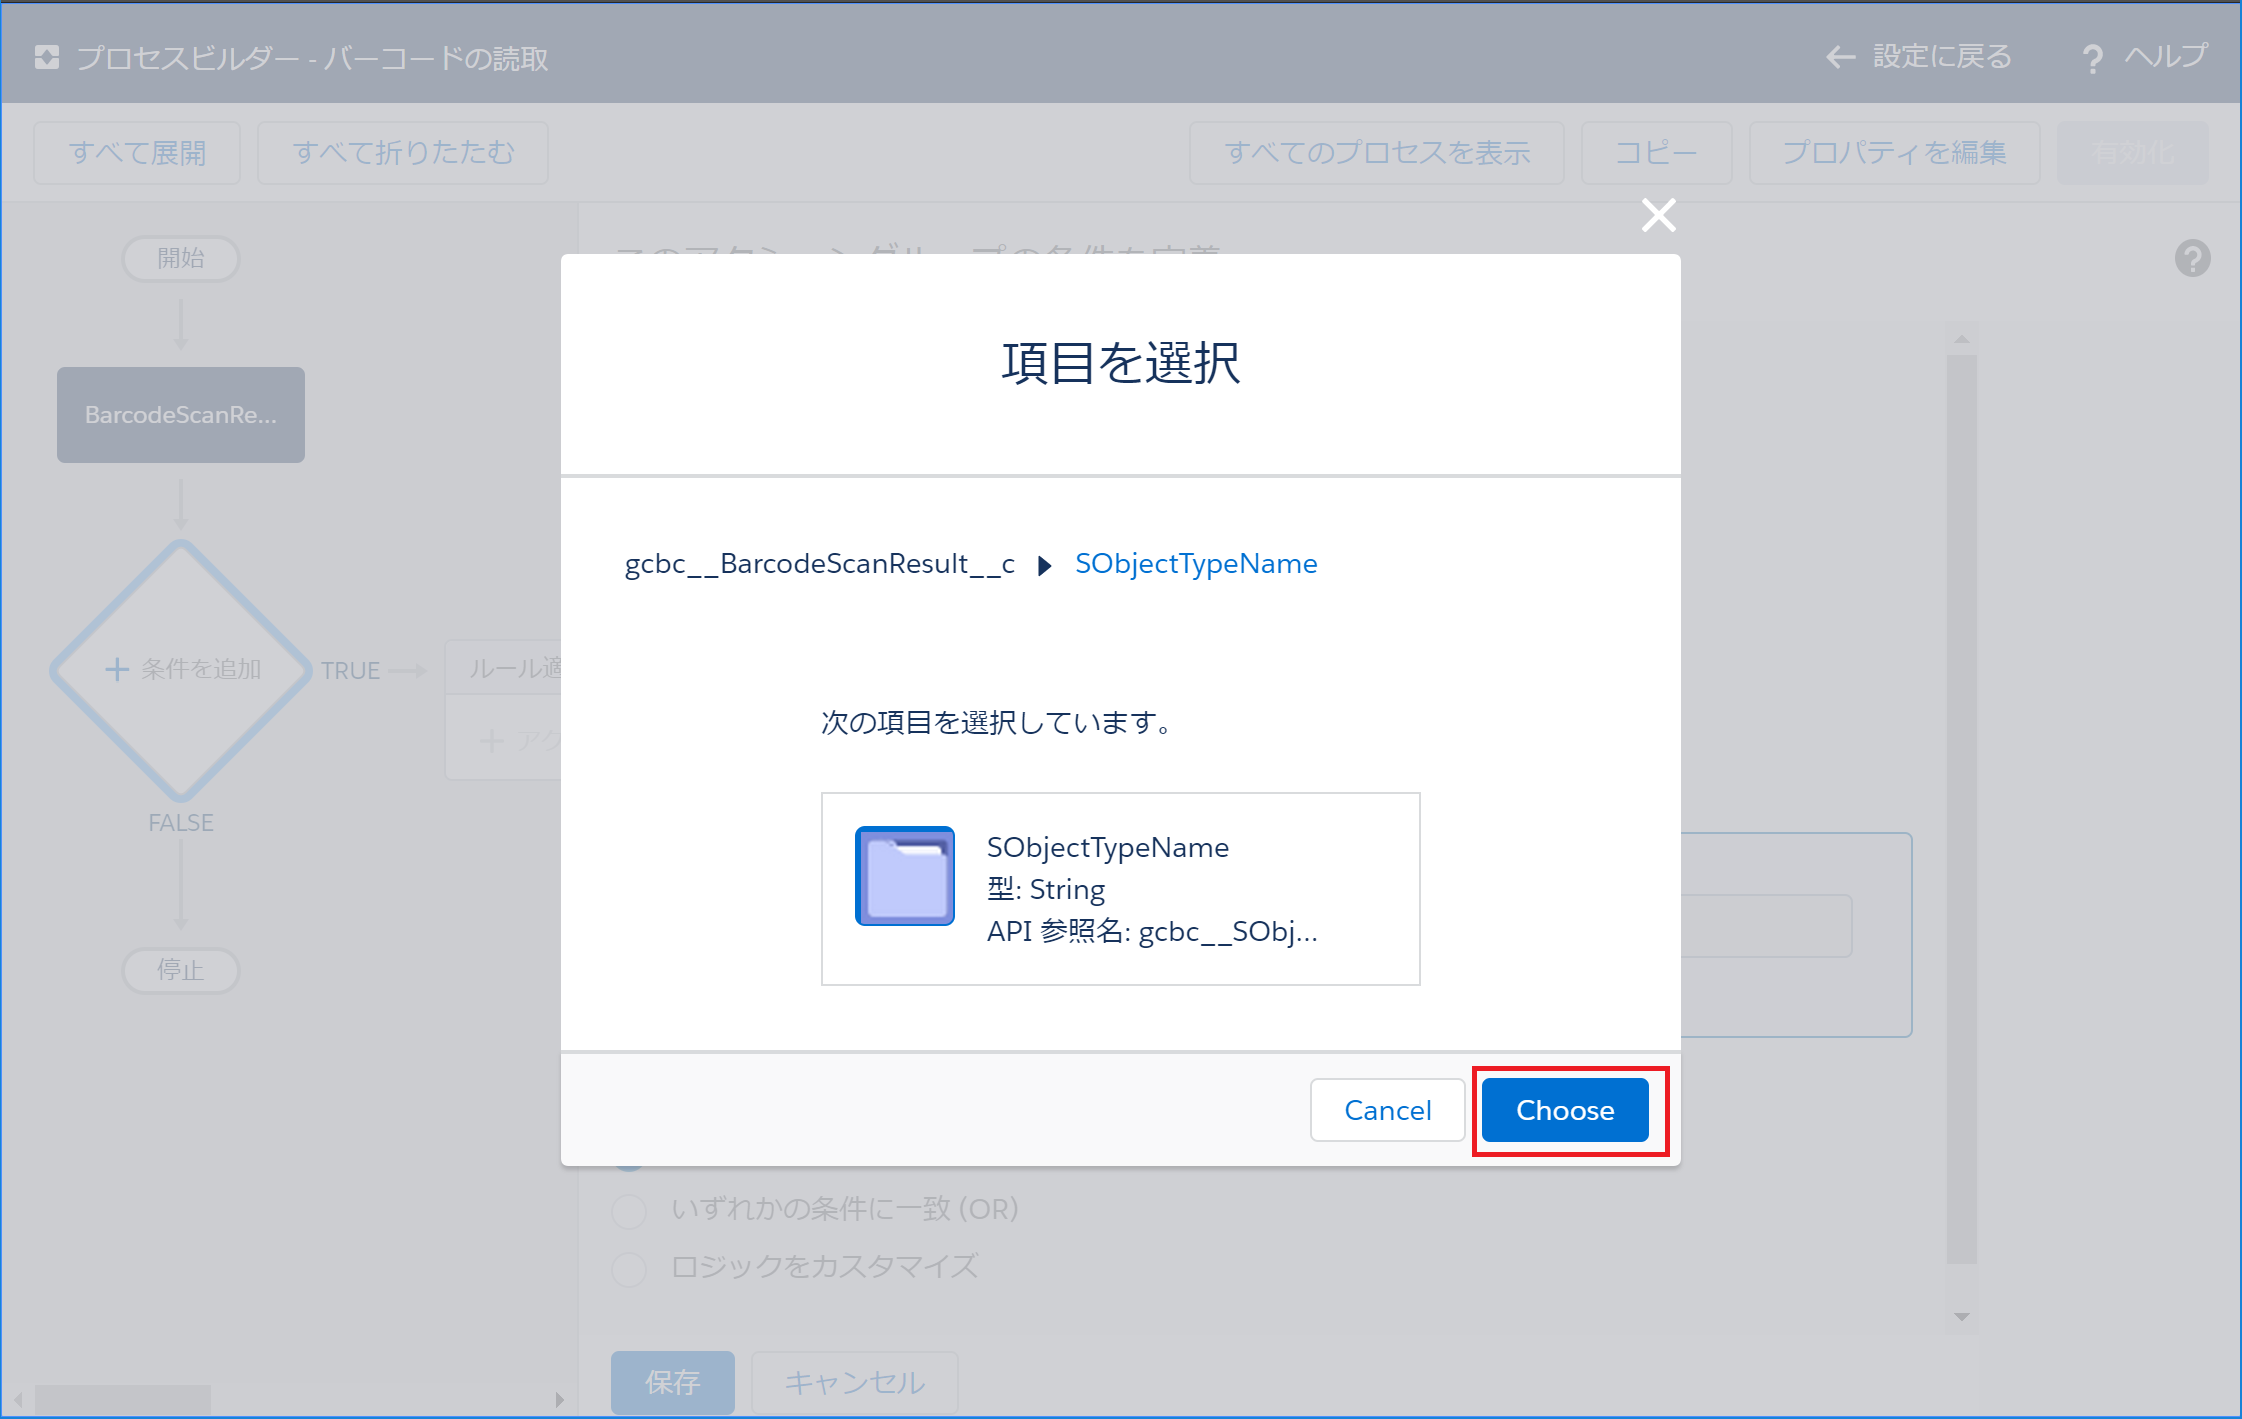
Task: Click the vertical scrollbar thumb in panel
Action: (1962, 808)
